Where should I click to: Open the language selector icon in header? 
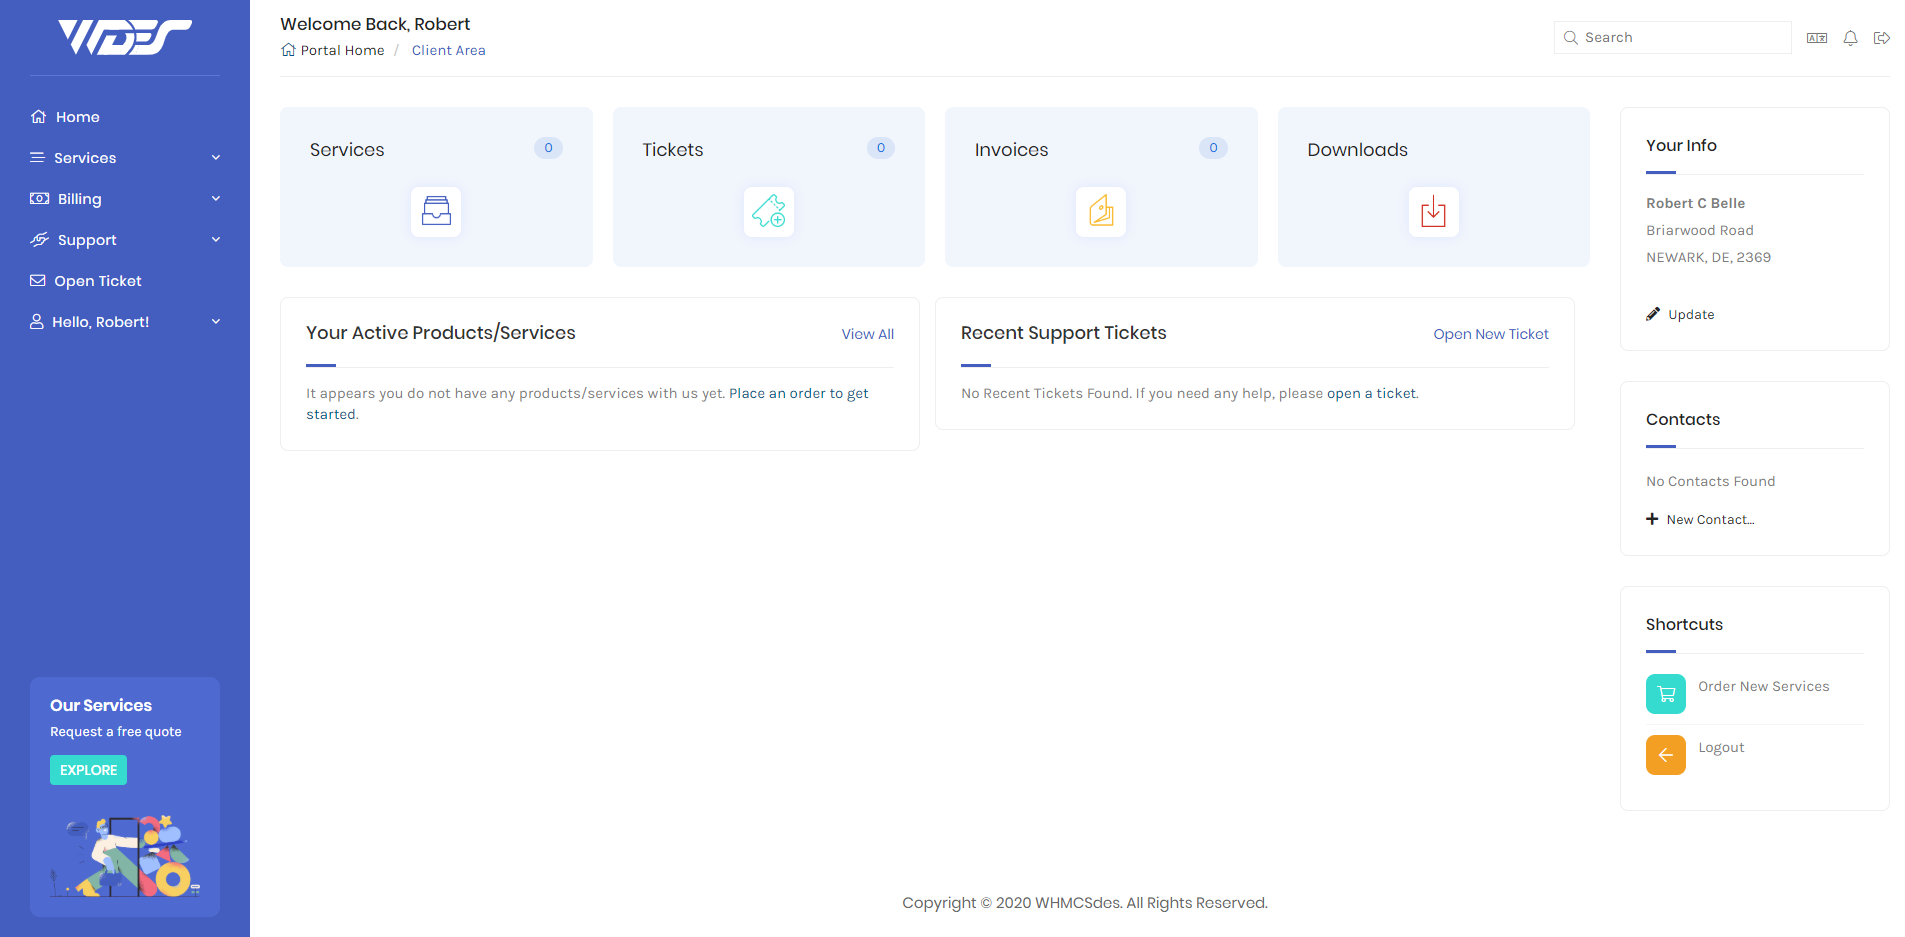pyautogui.click(x=1817, y=38)
